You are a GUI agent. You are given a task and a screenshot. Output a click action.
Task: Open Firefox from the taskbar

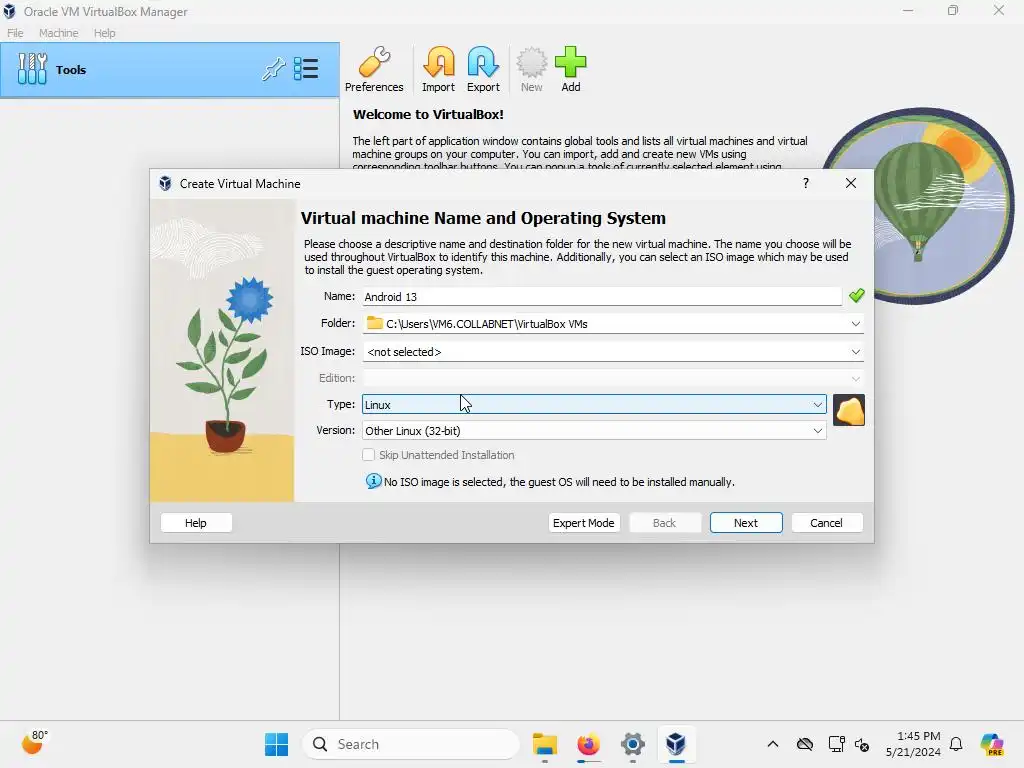(x=588, y=744)
